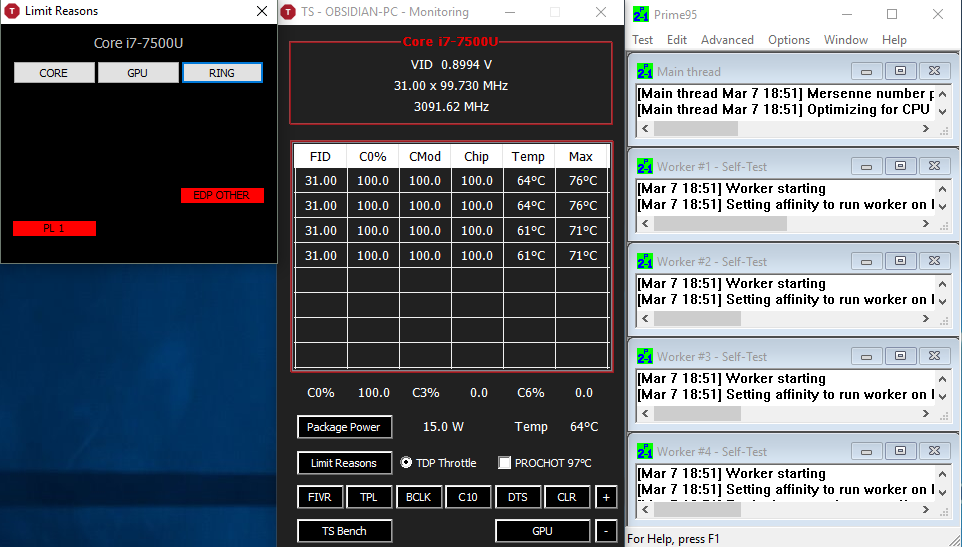The height and width of the screenshot is (547, 962).
Task: Click the Prime95 application icon in title bar
Action: [641, 14]
